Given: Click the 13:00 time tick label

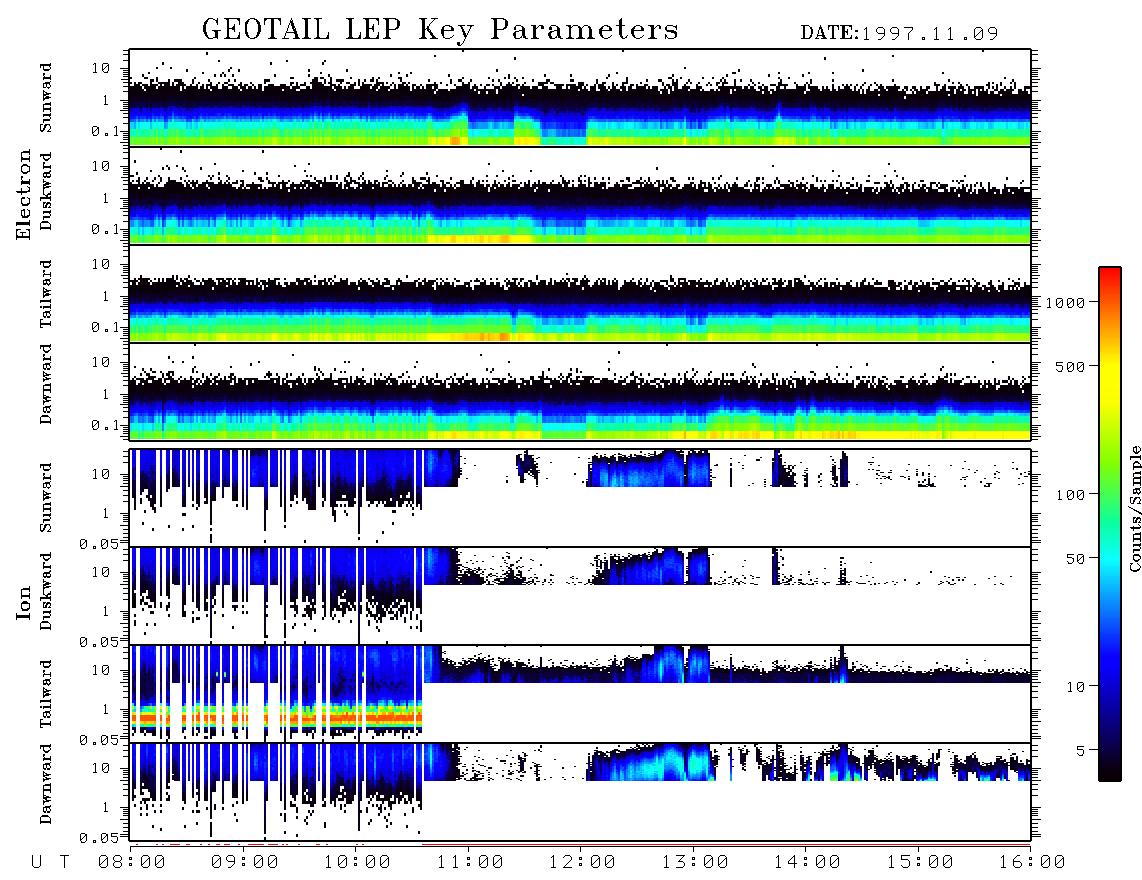Looking at the screenshot, I should tap(695, 863).
